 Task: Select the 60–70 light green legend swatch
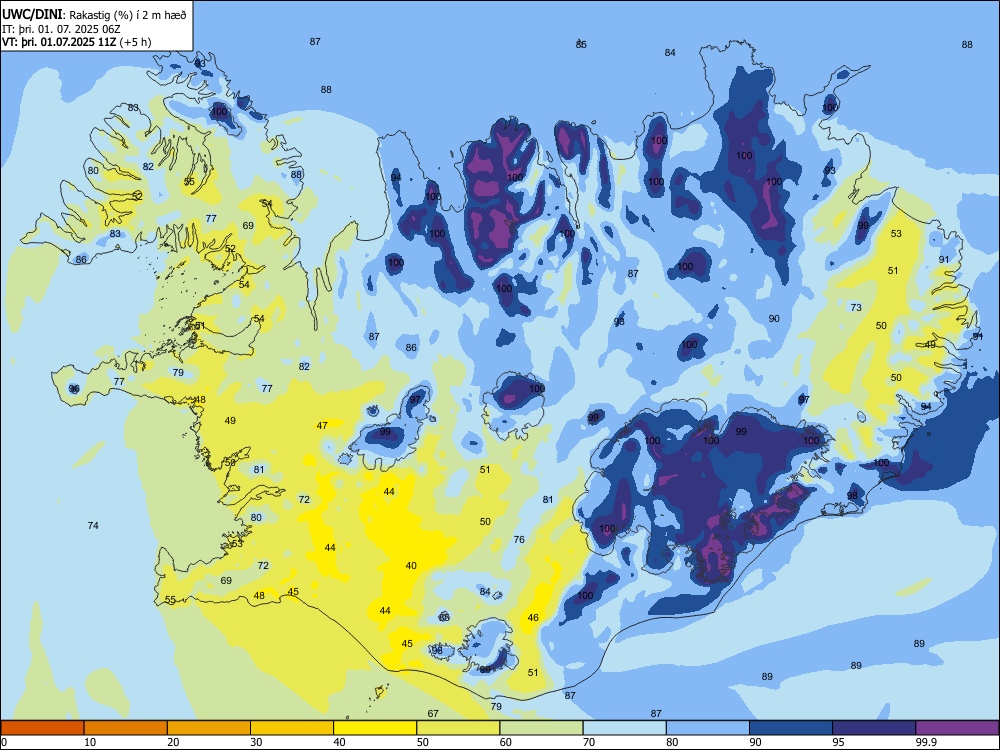(x=541, y=728)
